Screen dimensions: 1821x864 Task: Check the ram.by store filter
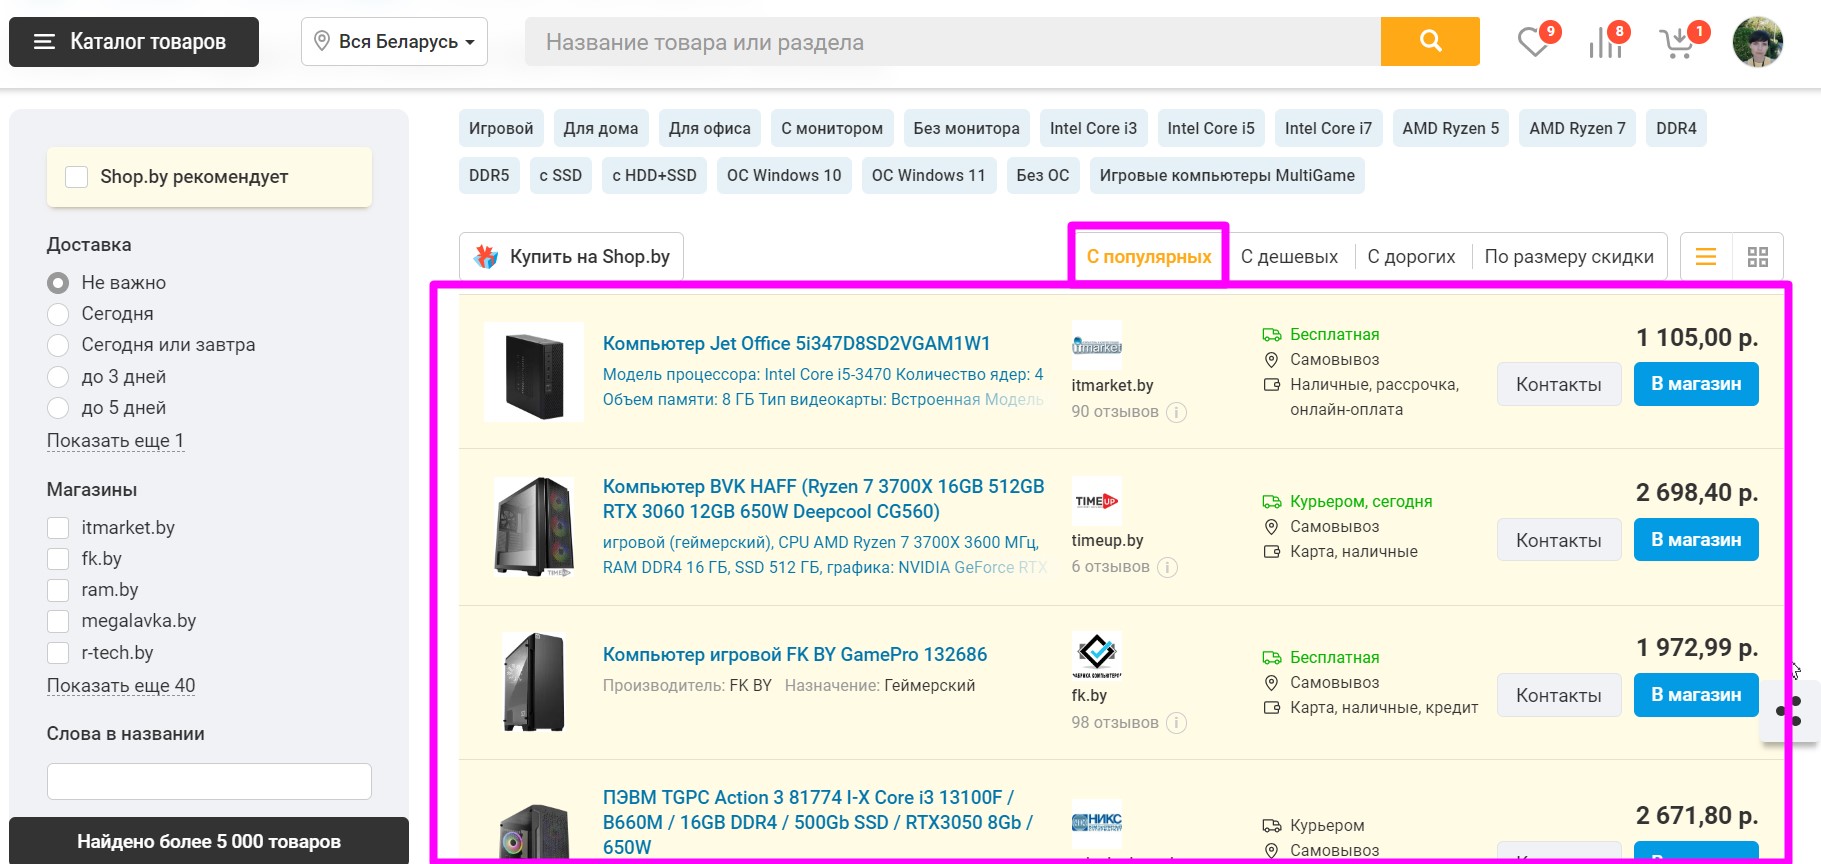(x=58, y=590)
